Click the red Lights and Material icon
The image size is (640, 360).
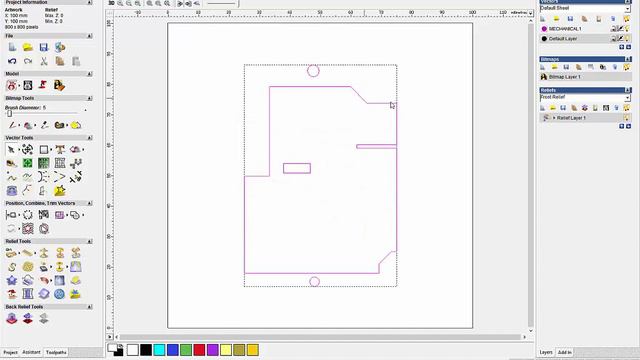[x=43, y=85]
